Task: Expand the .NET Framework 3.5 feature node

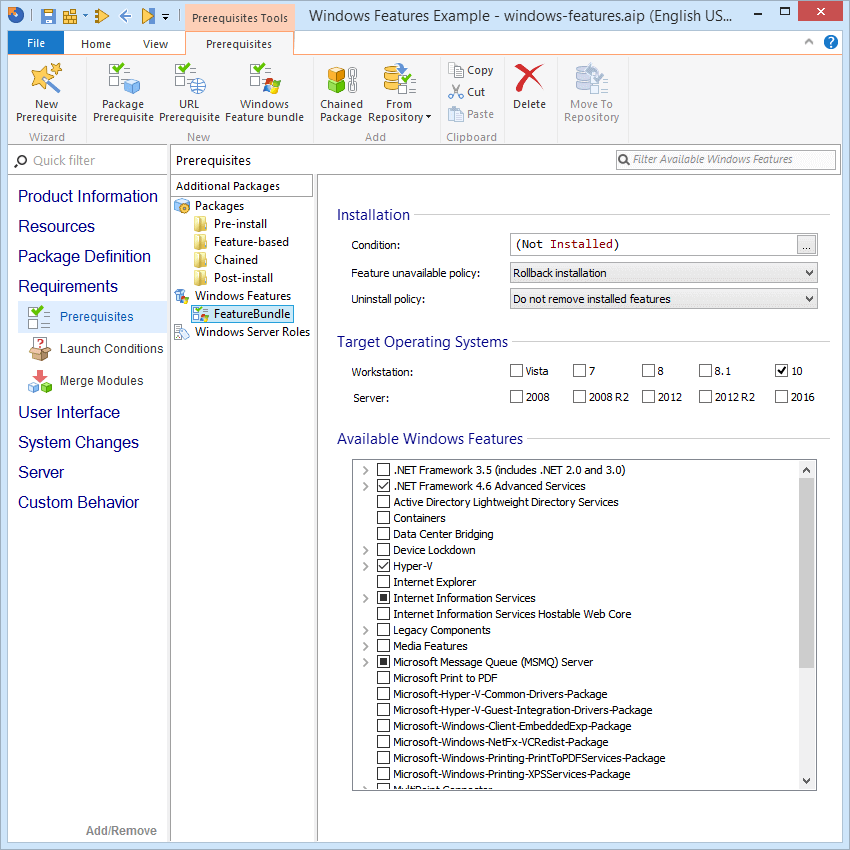Action: tap(365, 469)
